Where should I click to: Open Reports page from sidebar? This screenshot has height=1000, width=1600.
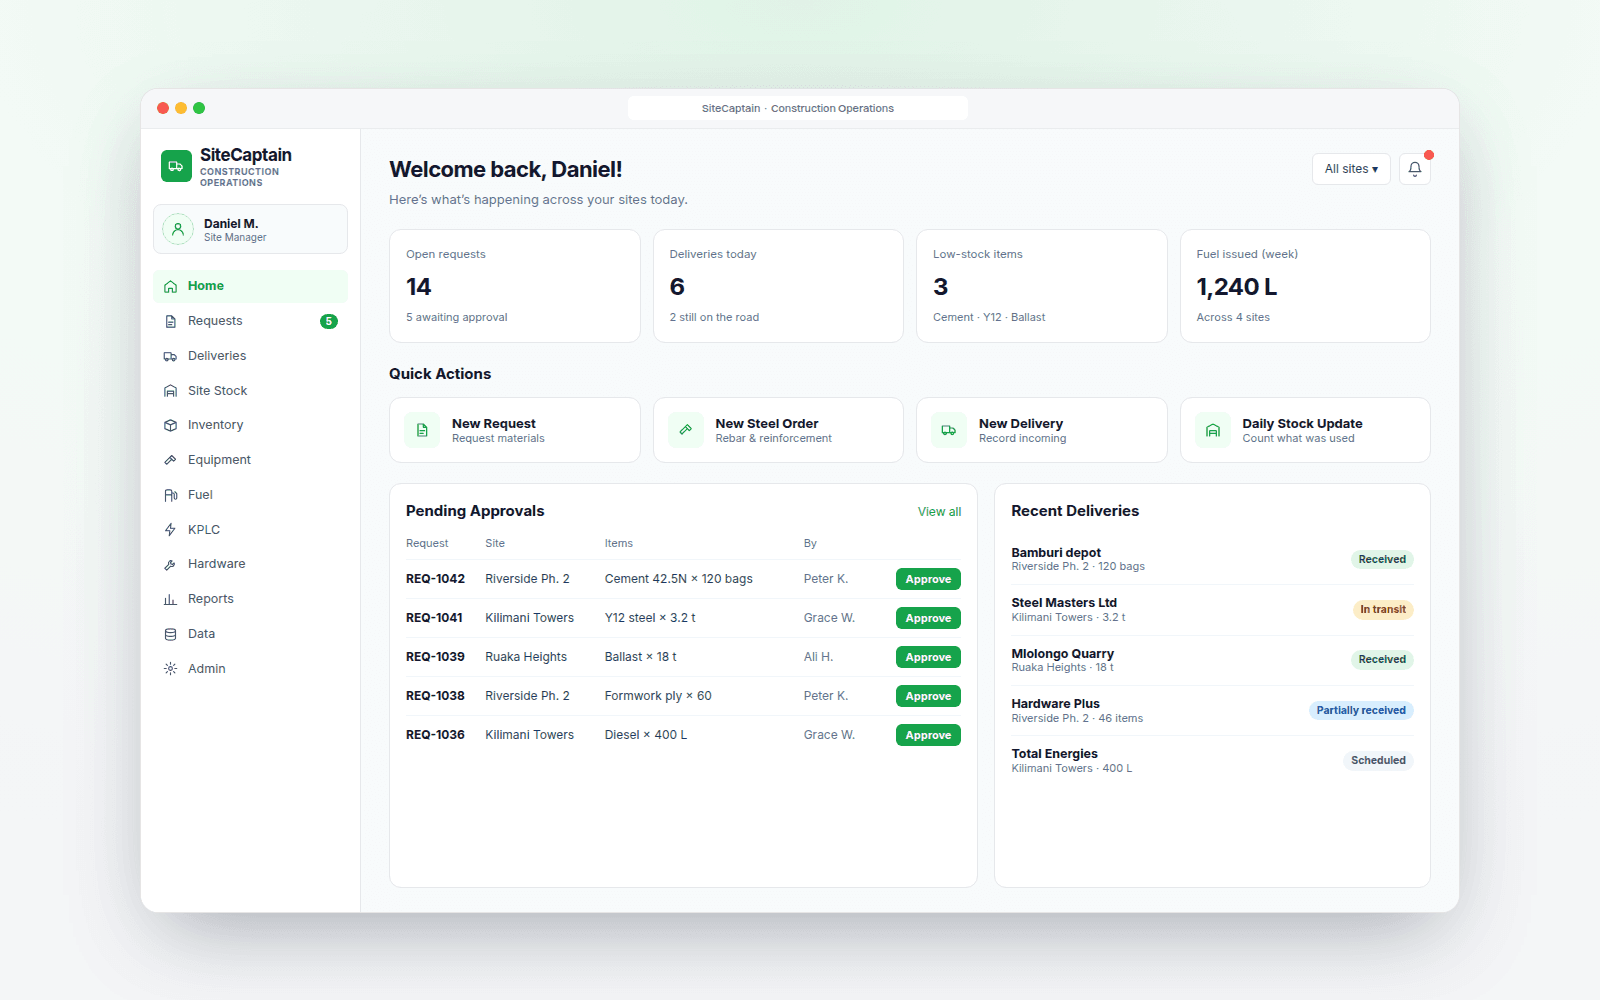(250, 599)
